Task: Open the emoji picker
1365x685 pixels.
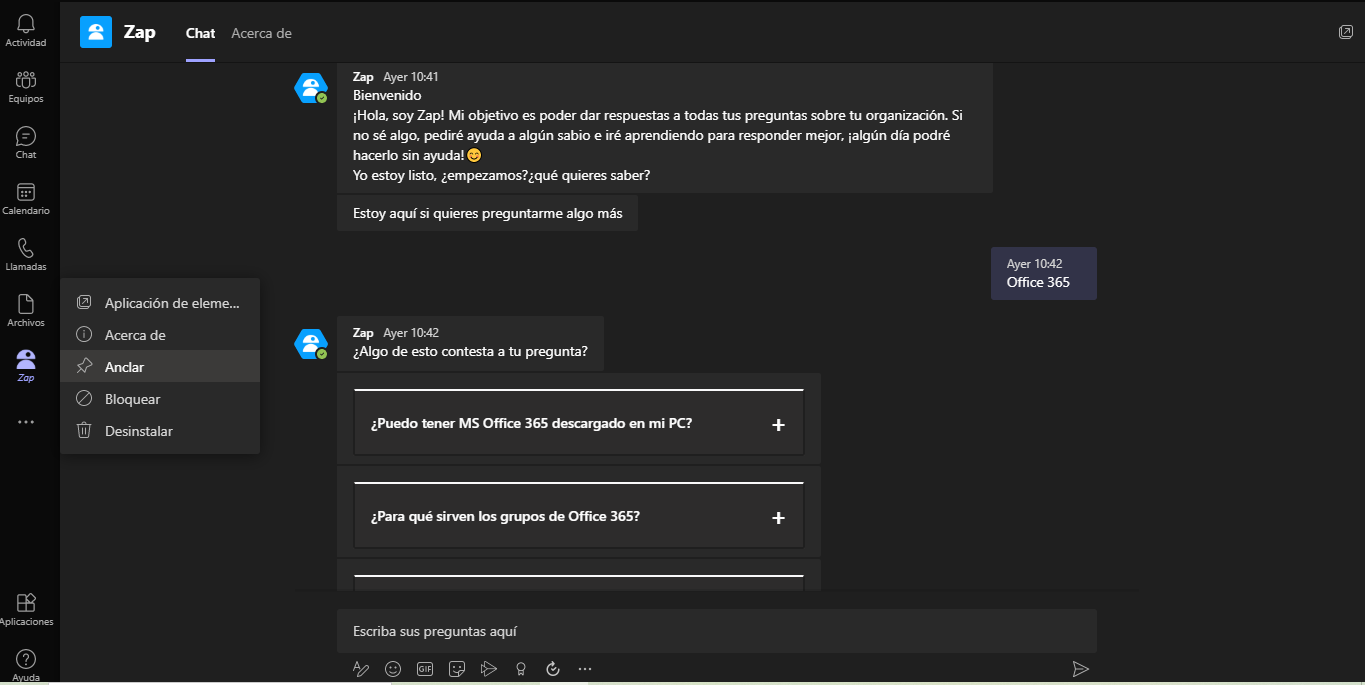Action: click(x=393, y=668)
